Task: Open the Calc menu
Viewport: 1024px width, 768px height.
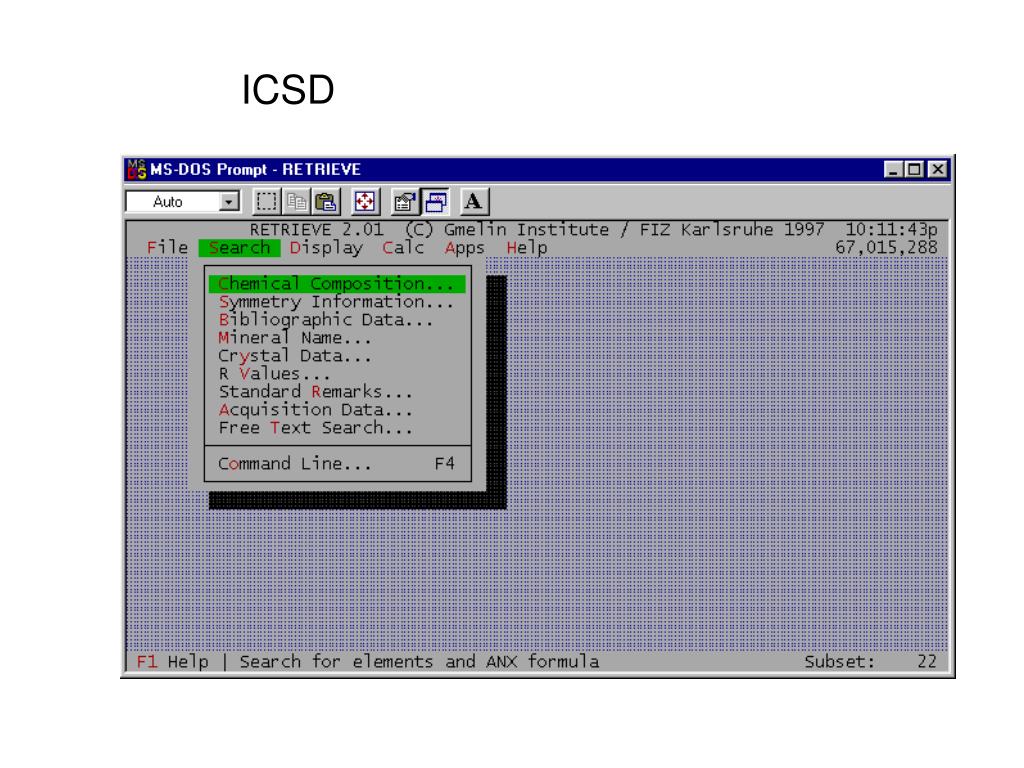Action: (403, 248)
